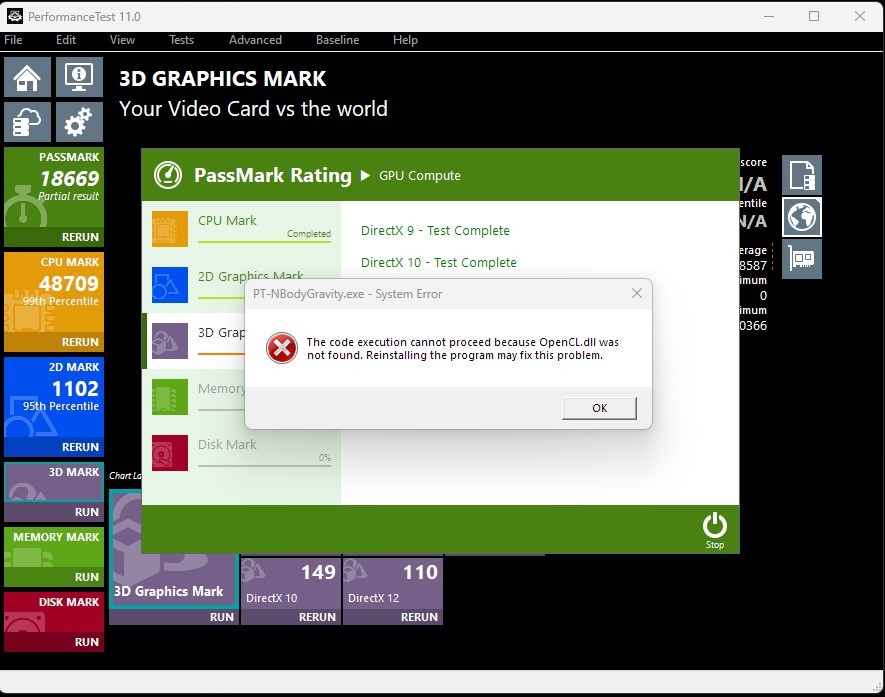Image resolution: width=885 pixels, height=697 pixels.
Task: Open the Home icon tile
Action: 27,77
